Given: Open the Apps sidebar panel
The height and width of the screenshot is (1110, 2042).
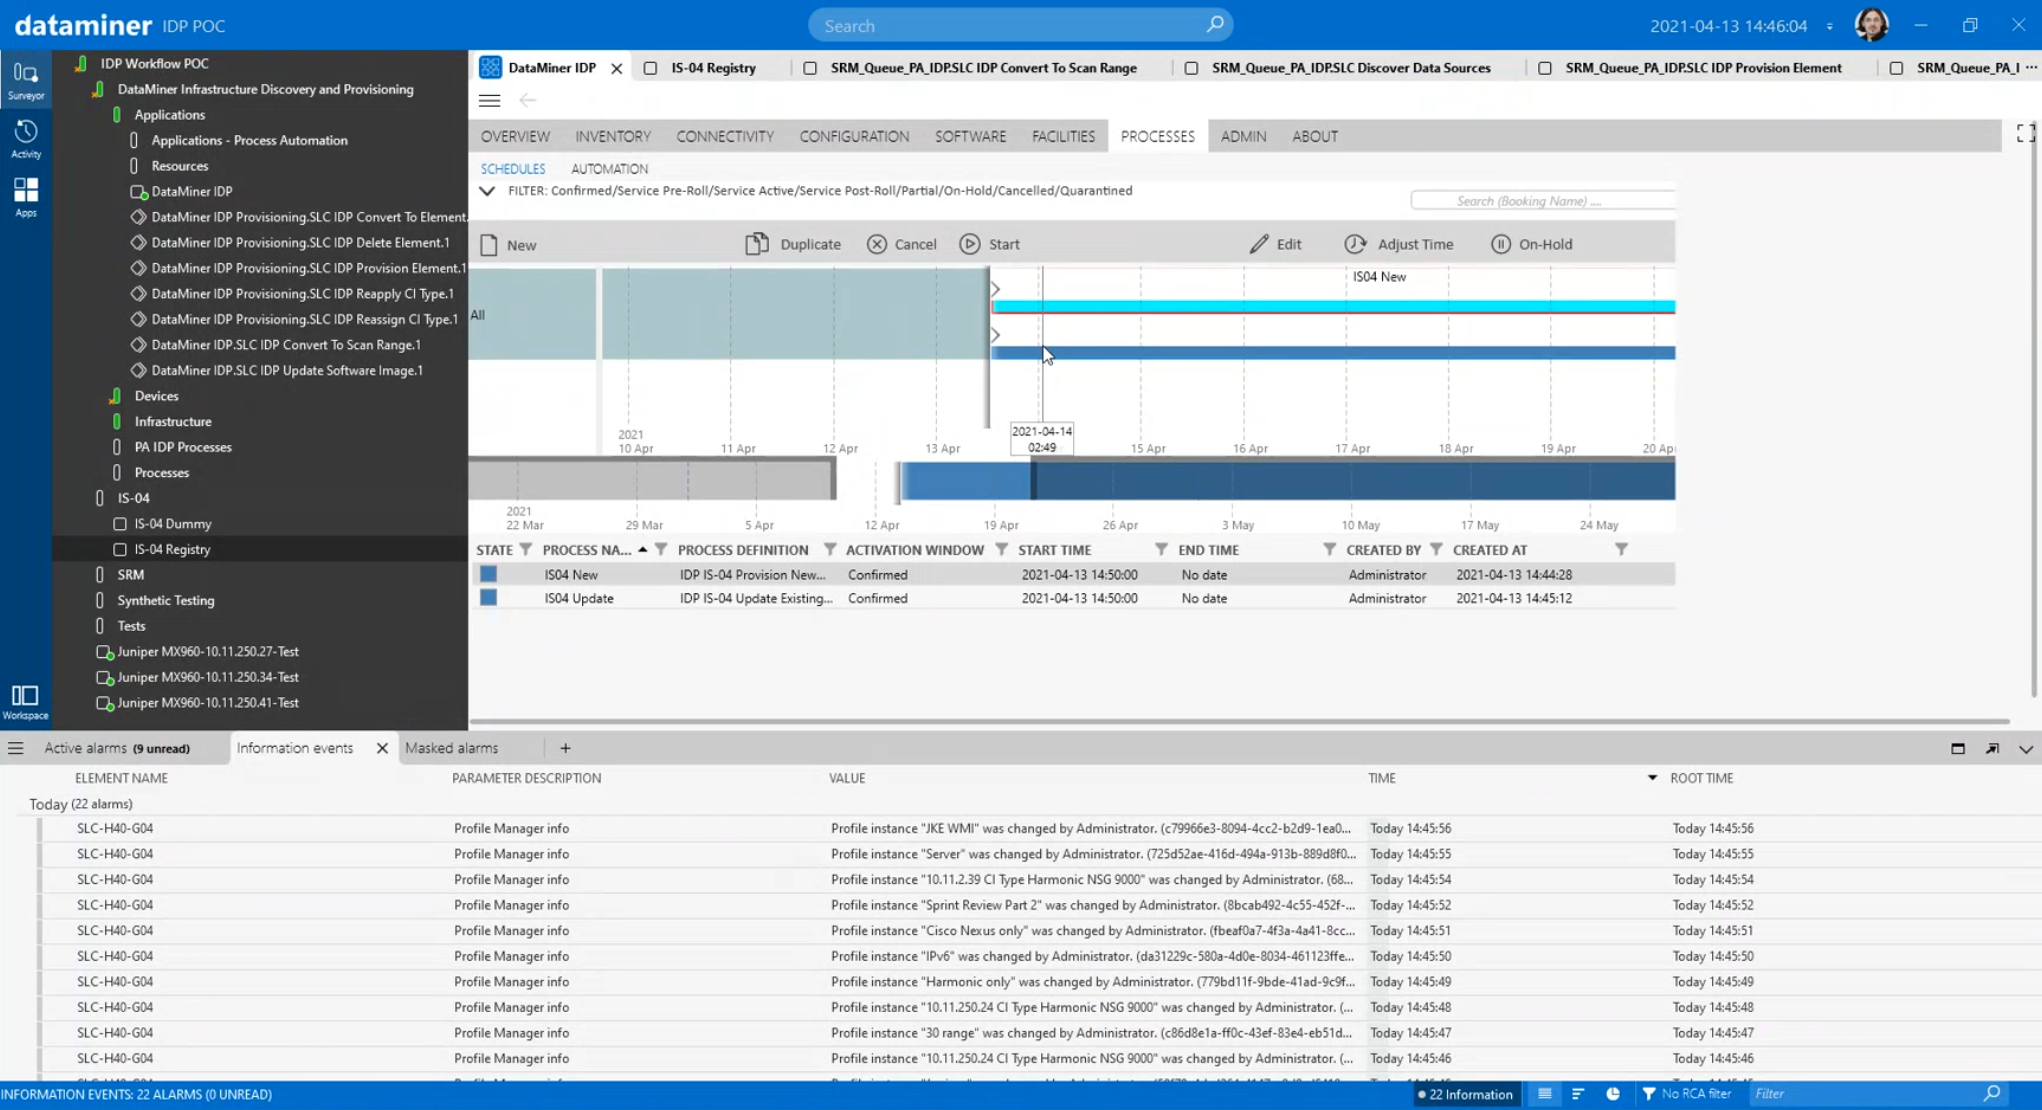Looking at the screenshot, I should click(x=26, y=197).
